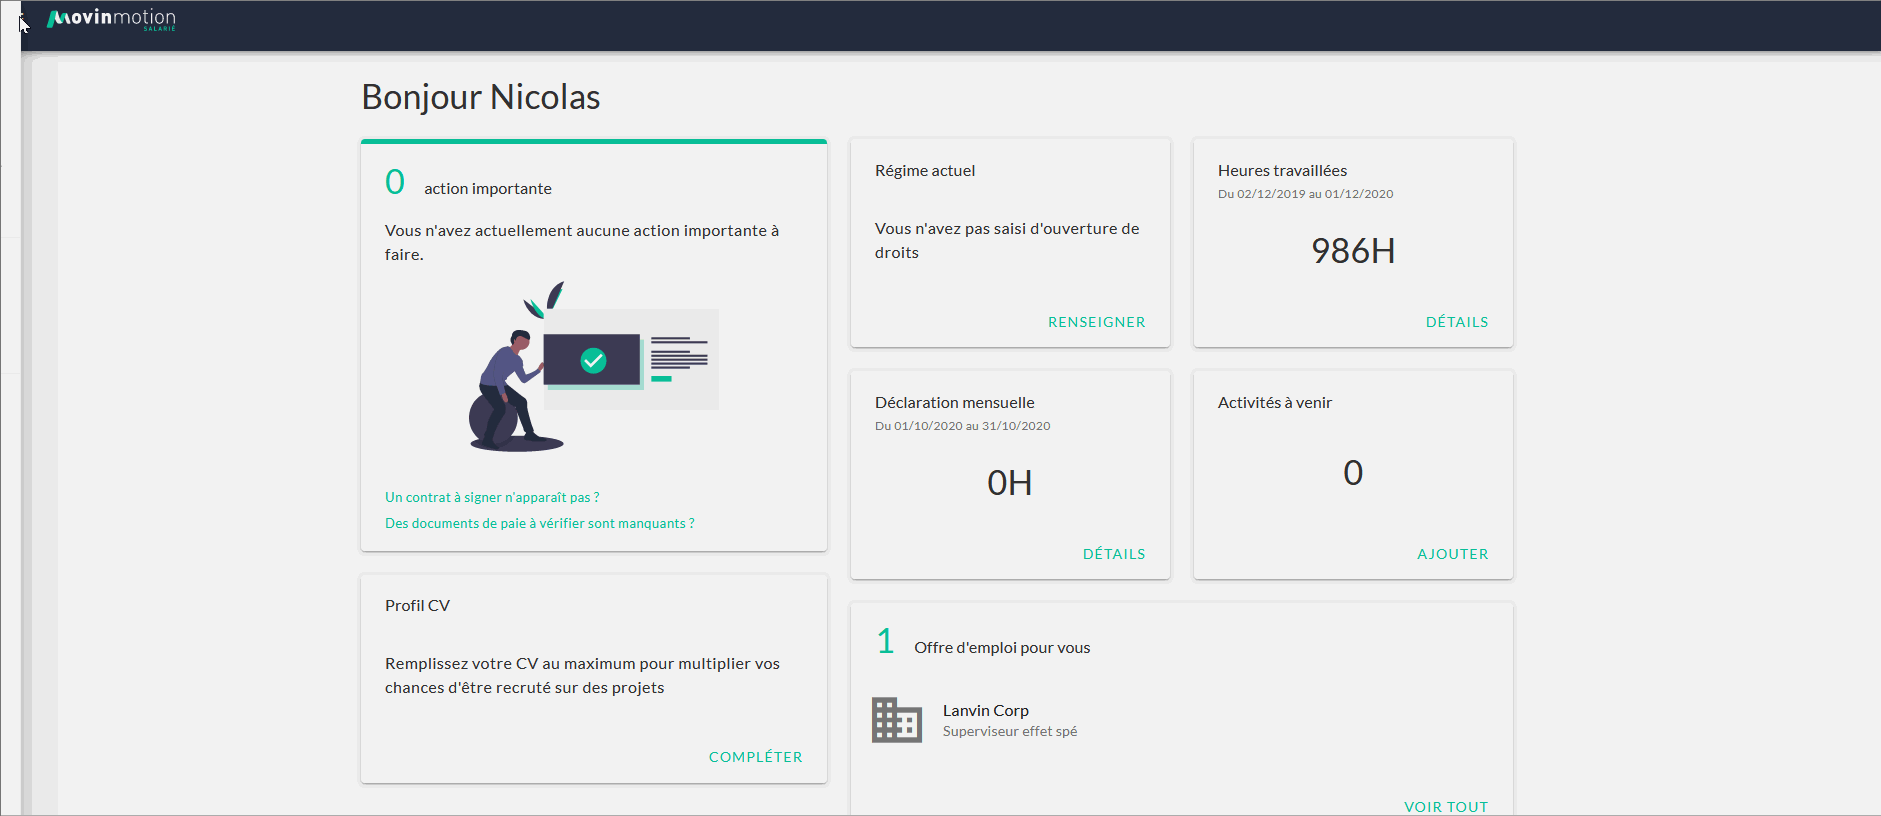Click the 0 count in Activités à venir
This screenshot has width=1881, height=816.
[1353, 473]
